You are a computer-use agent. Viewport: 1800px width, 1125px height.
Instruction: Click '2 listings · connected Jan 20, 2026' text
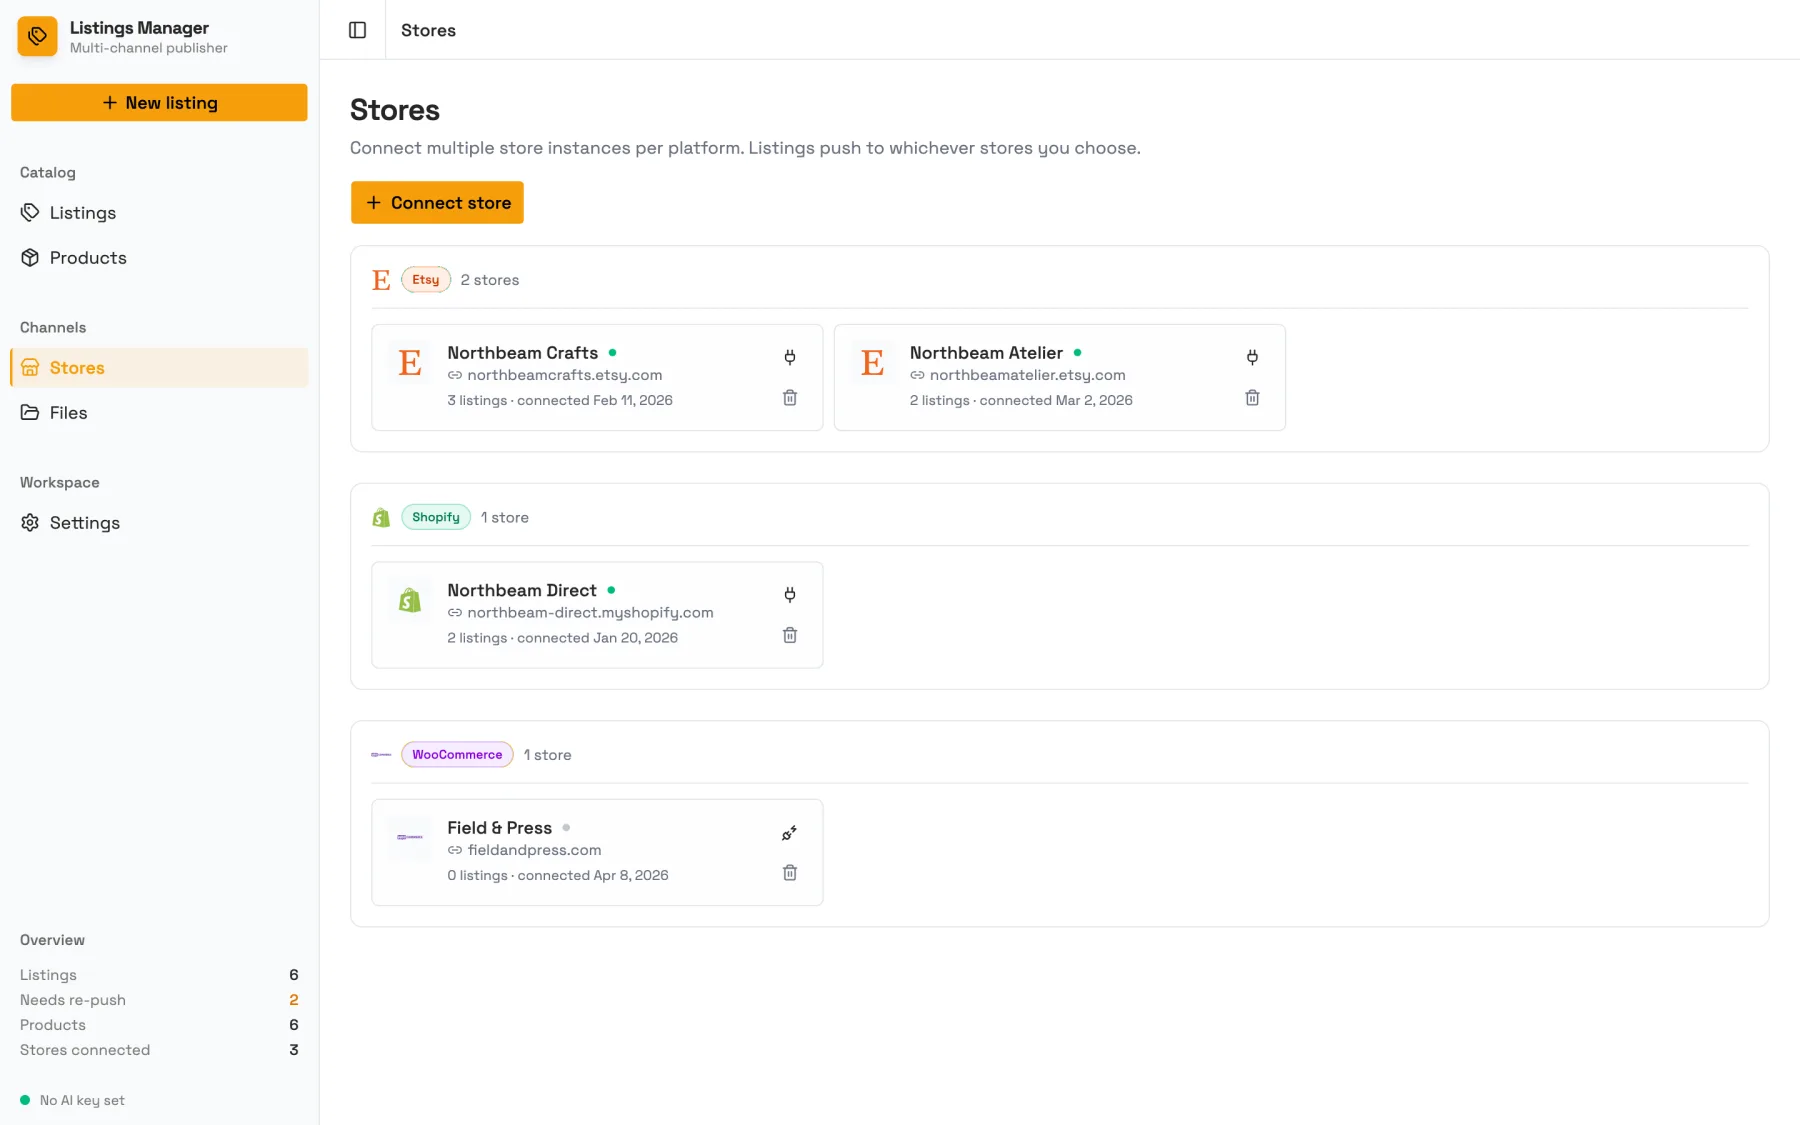coord(562,638)
